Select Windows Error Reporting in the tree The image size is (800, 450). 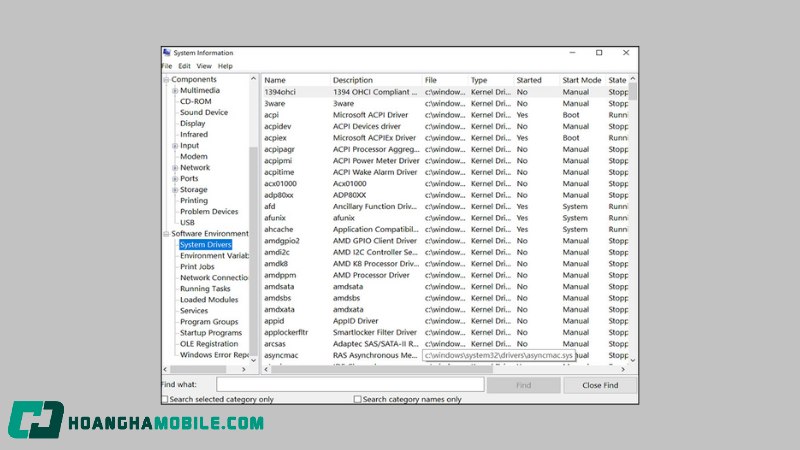(x=214, y=355)
